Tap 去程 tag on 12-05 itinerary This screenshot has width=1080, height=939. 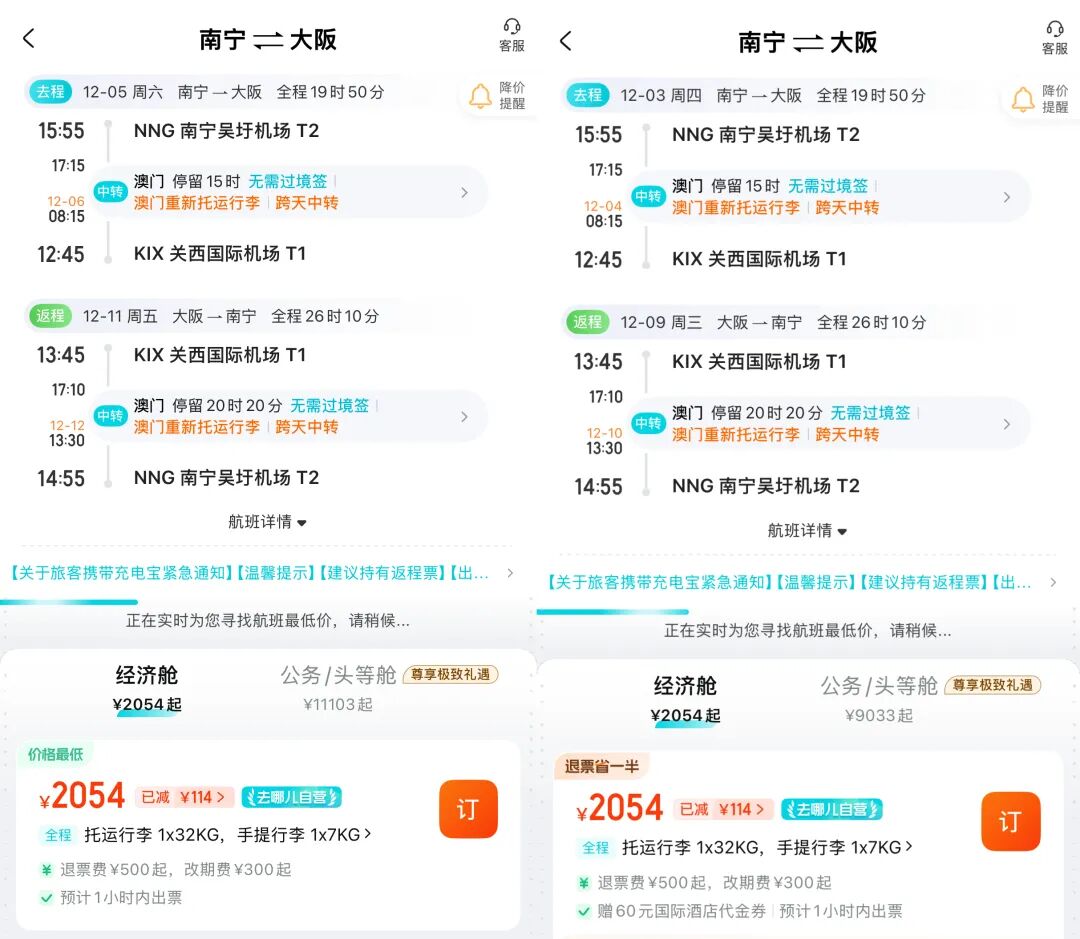50,92
